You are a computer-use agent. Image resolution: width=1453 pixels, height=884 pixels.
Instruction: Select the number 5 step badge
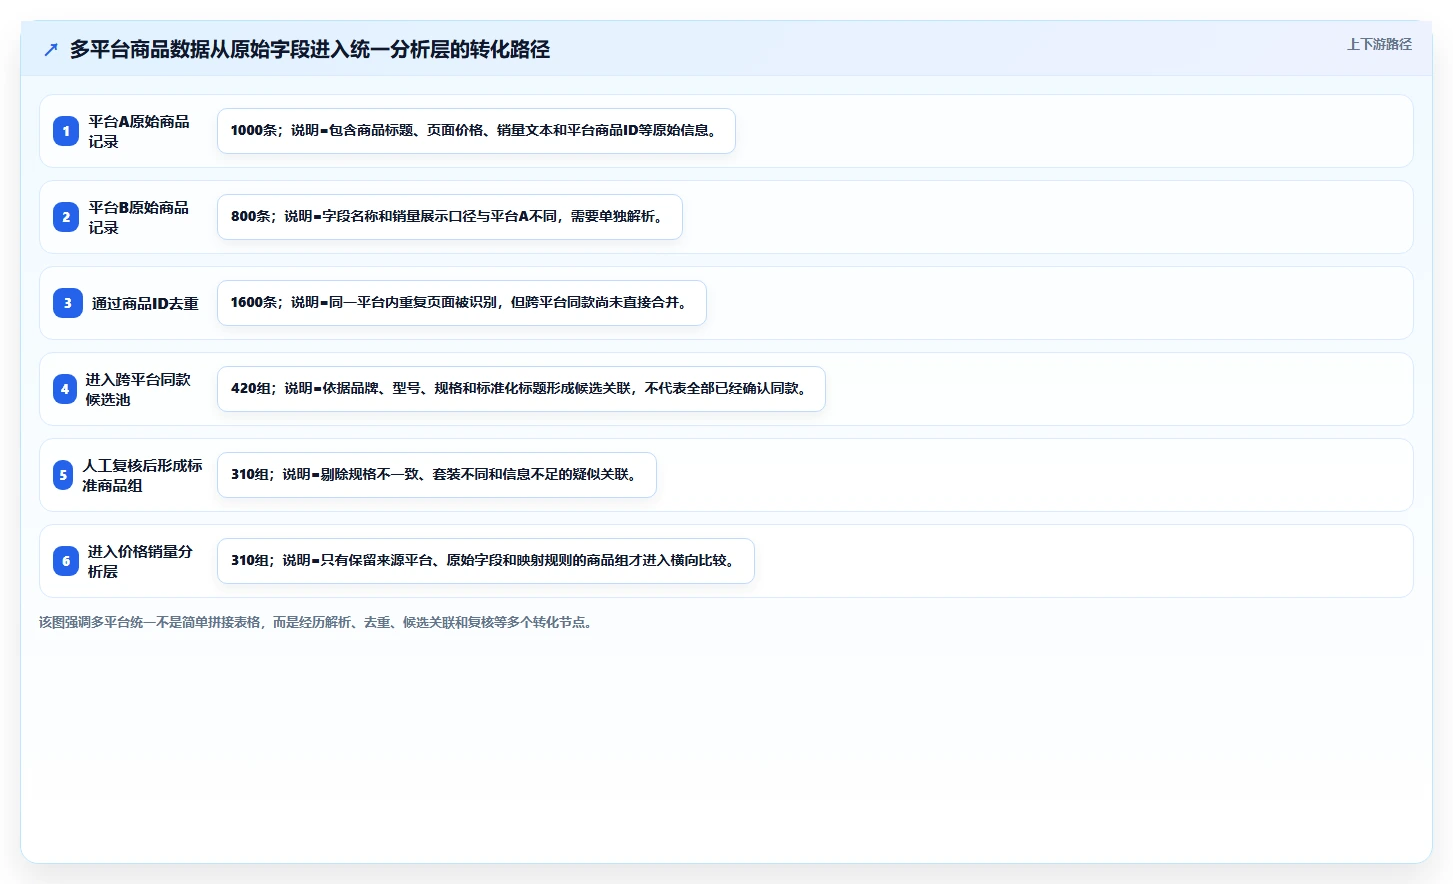(63, 475)
